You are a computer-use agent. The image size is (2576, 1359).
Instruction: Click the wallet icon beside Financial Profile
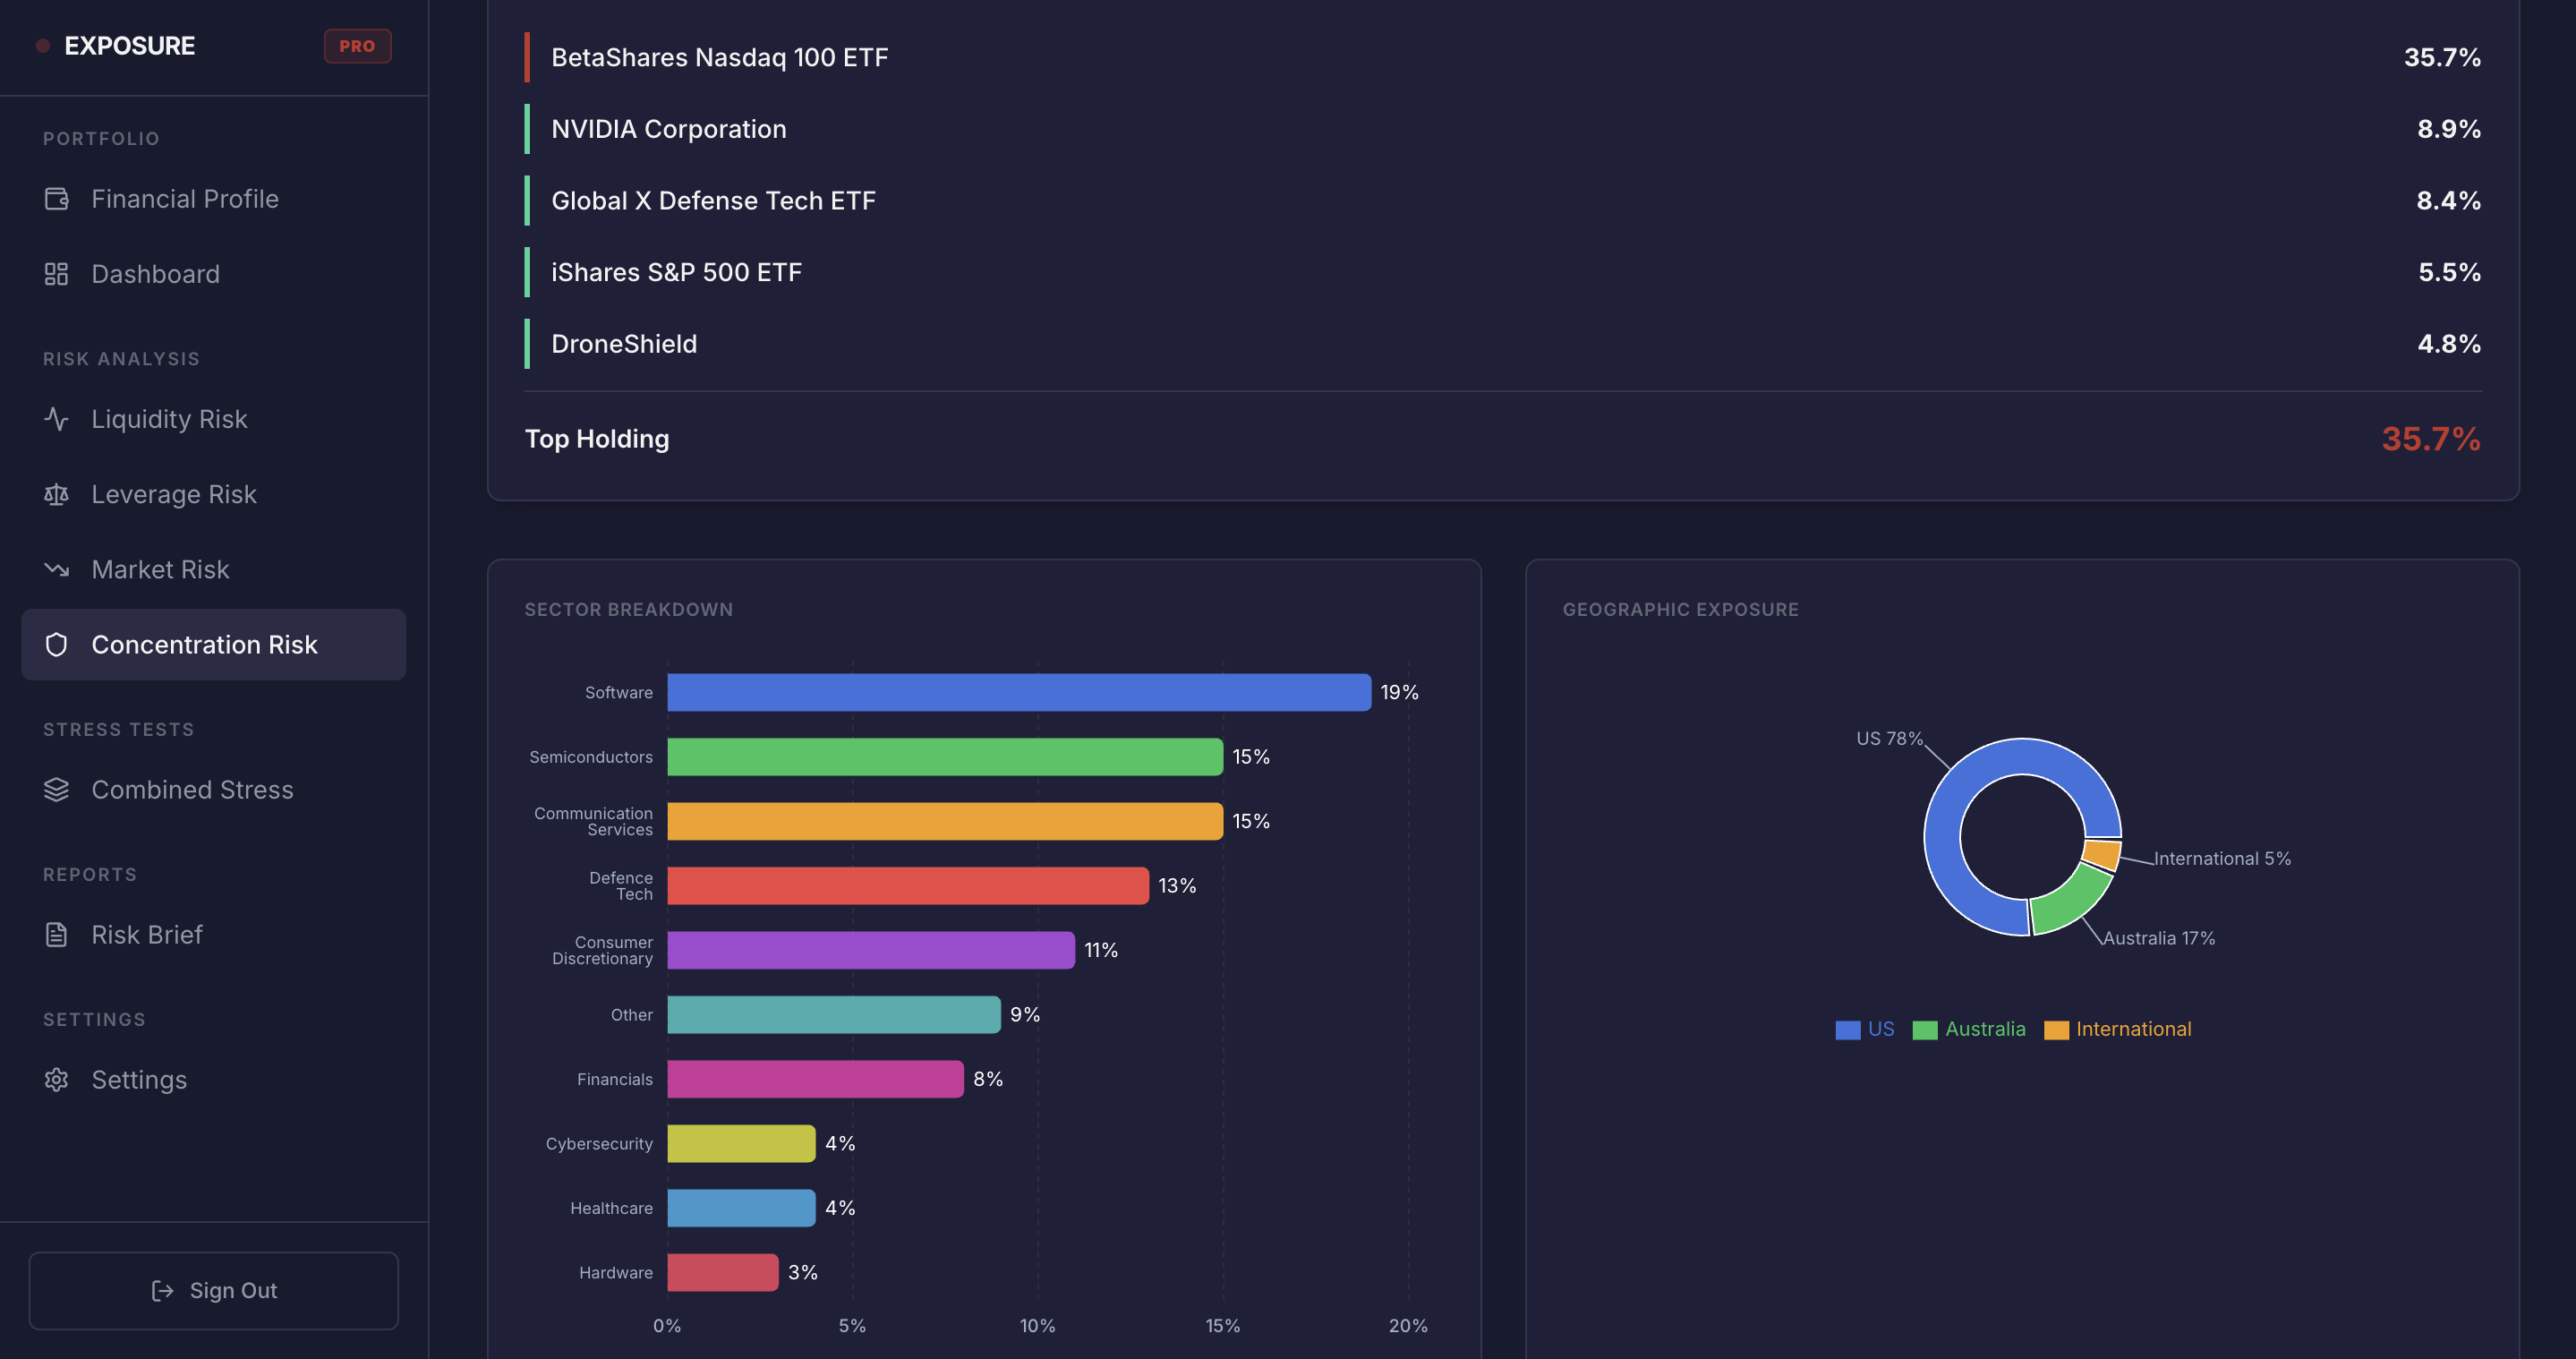56,199
